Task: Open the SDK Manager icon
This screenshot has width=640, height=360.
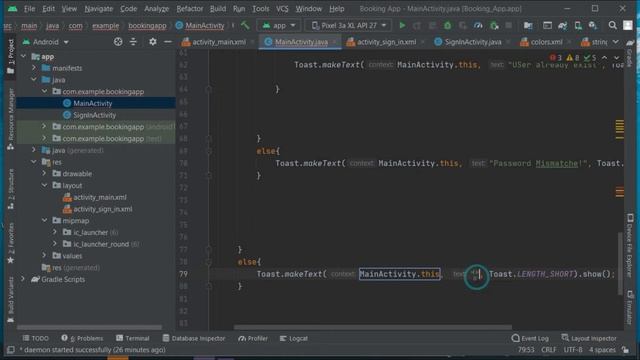Action: point(593,25)
